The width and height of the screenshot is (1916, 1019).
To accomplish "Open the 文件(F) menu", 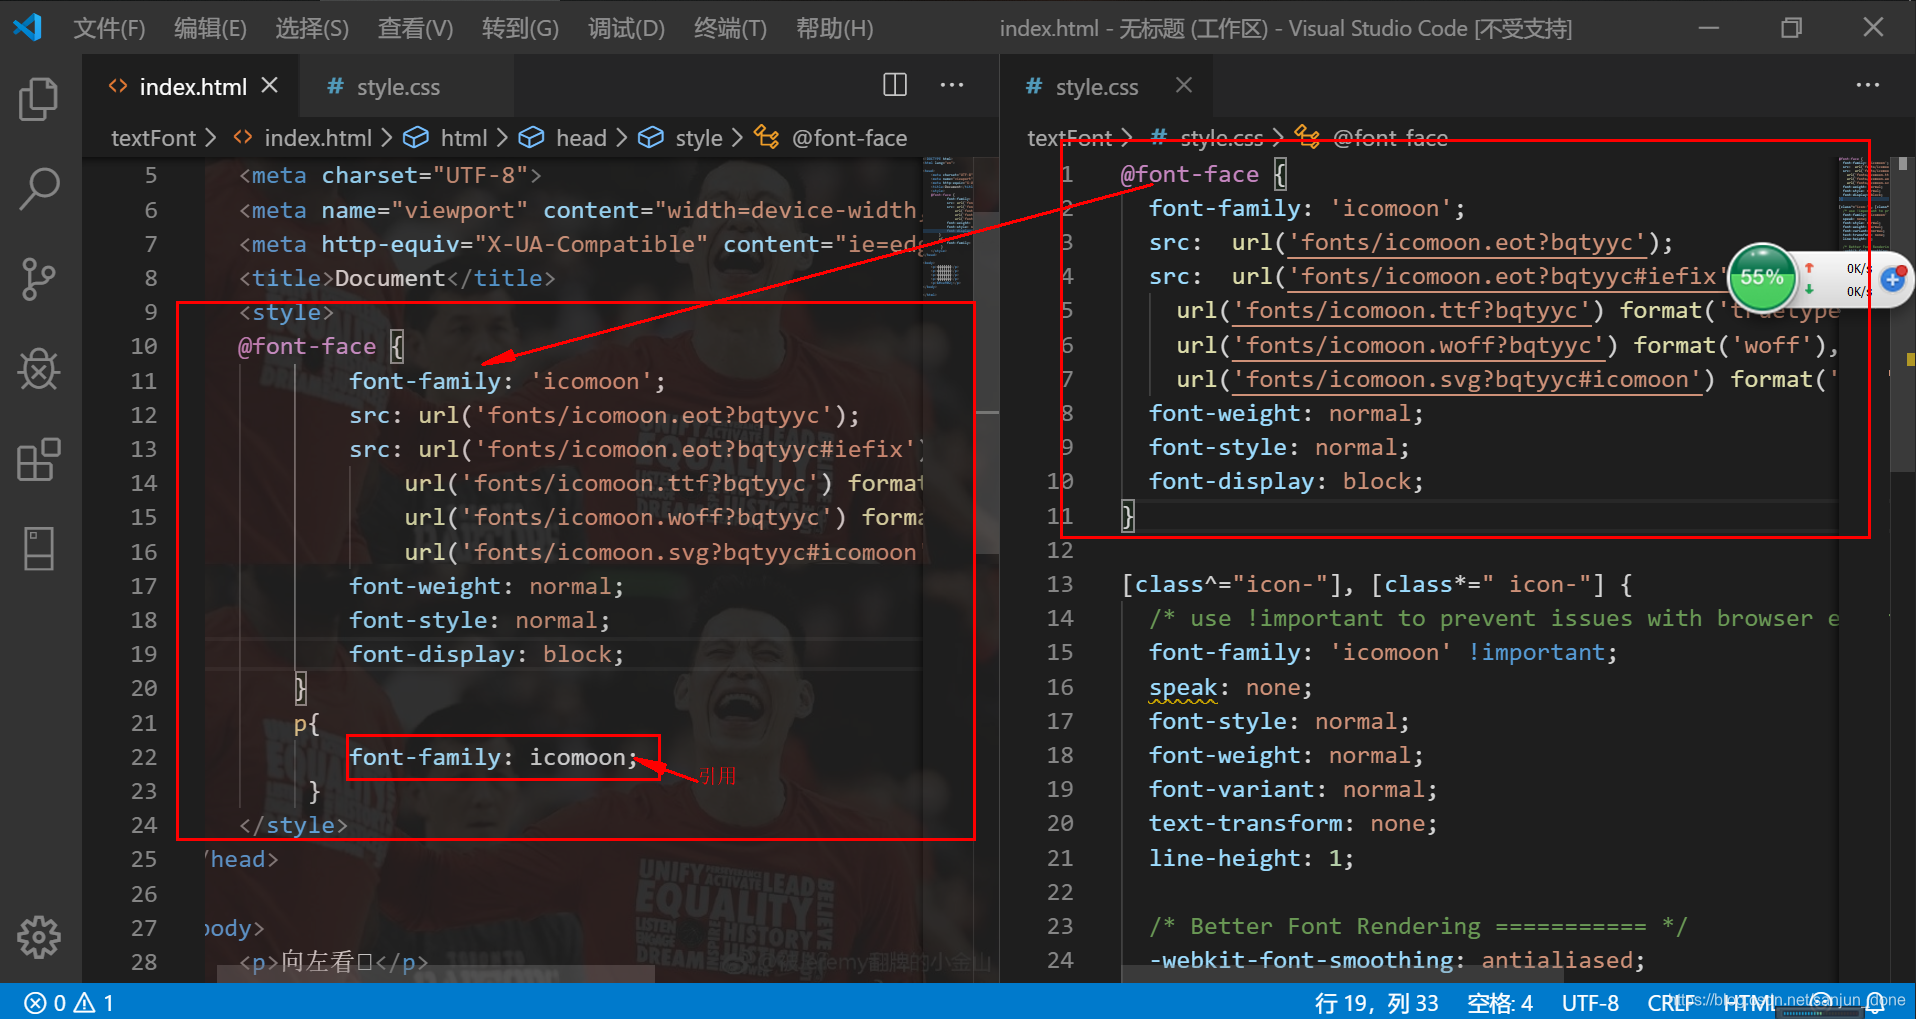I will point(109,28).
